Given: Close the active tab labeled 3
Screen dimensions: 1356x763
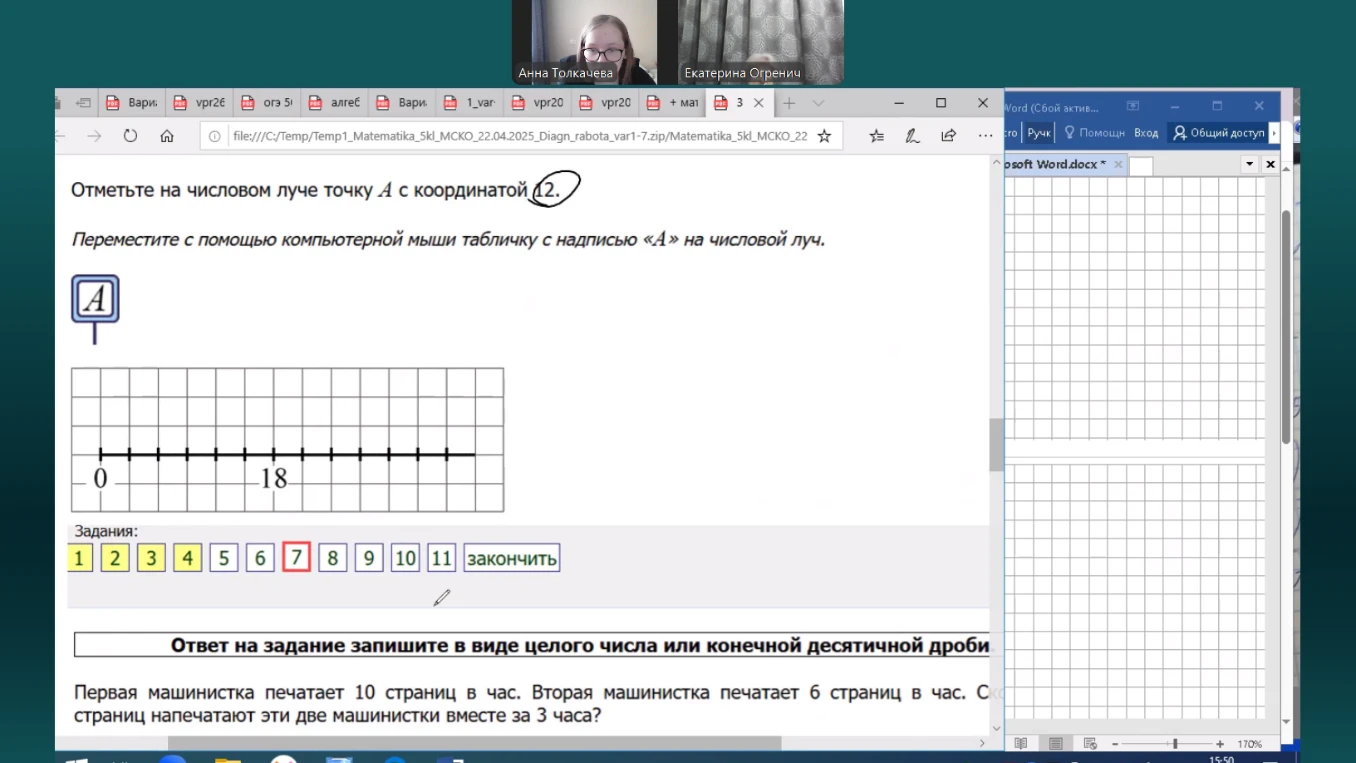Looking at the screenshot, I should coord(758,103).
